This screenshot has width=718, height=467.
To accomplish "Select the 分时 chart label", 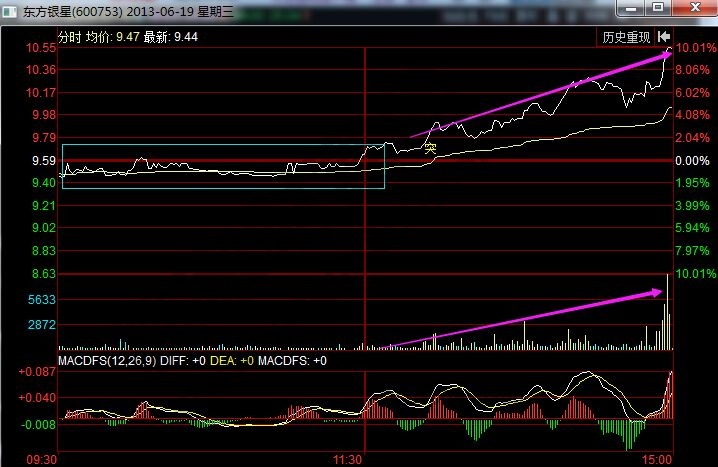I will [x=70, y=37].
